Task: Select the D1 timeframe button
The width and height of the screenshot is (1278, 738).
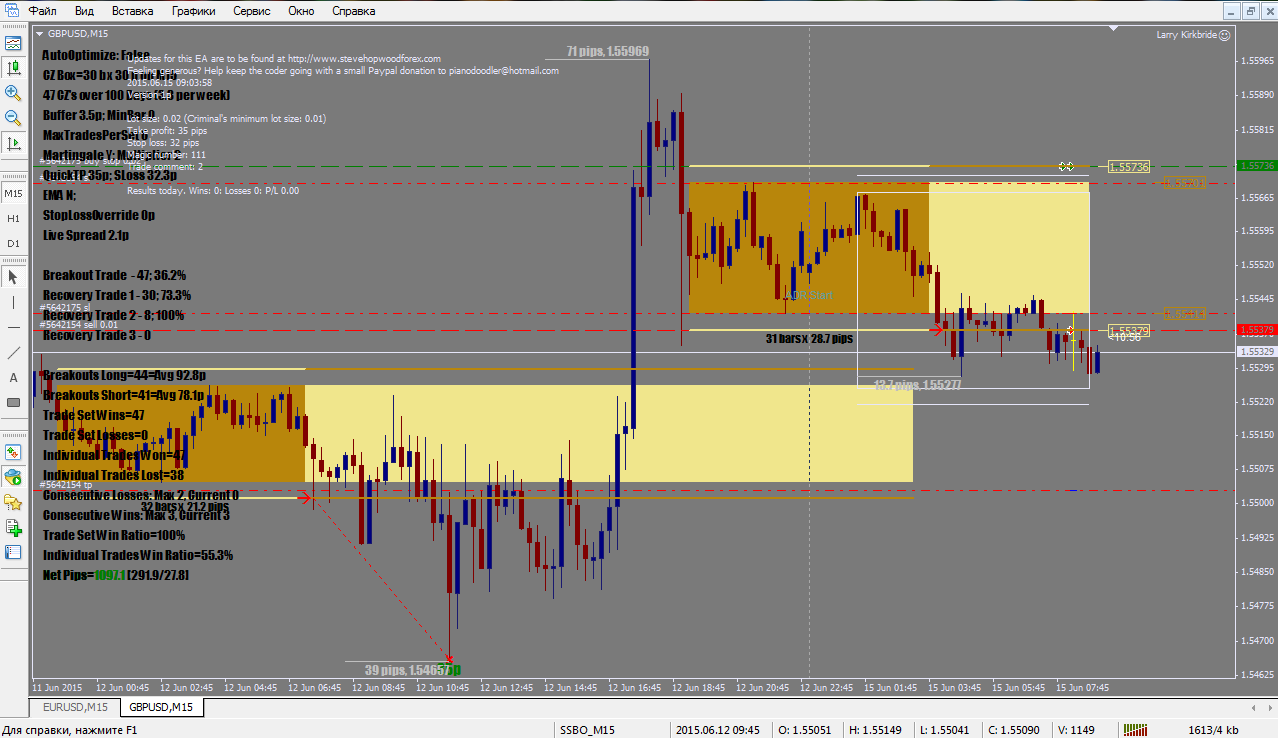Action: (x=14, y=243)
